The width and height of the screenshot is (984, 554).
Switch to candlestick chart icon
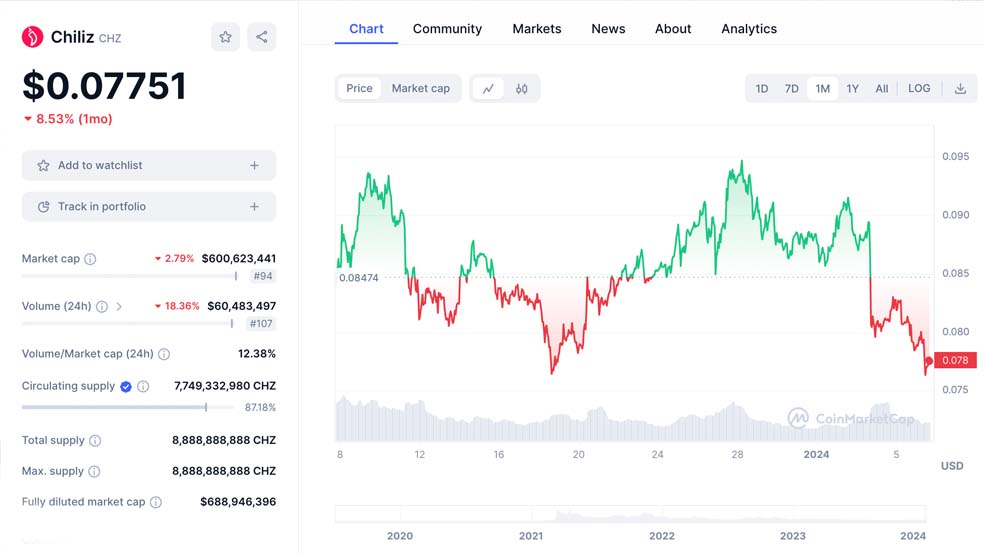(521, 88)
